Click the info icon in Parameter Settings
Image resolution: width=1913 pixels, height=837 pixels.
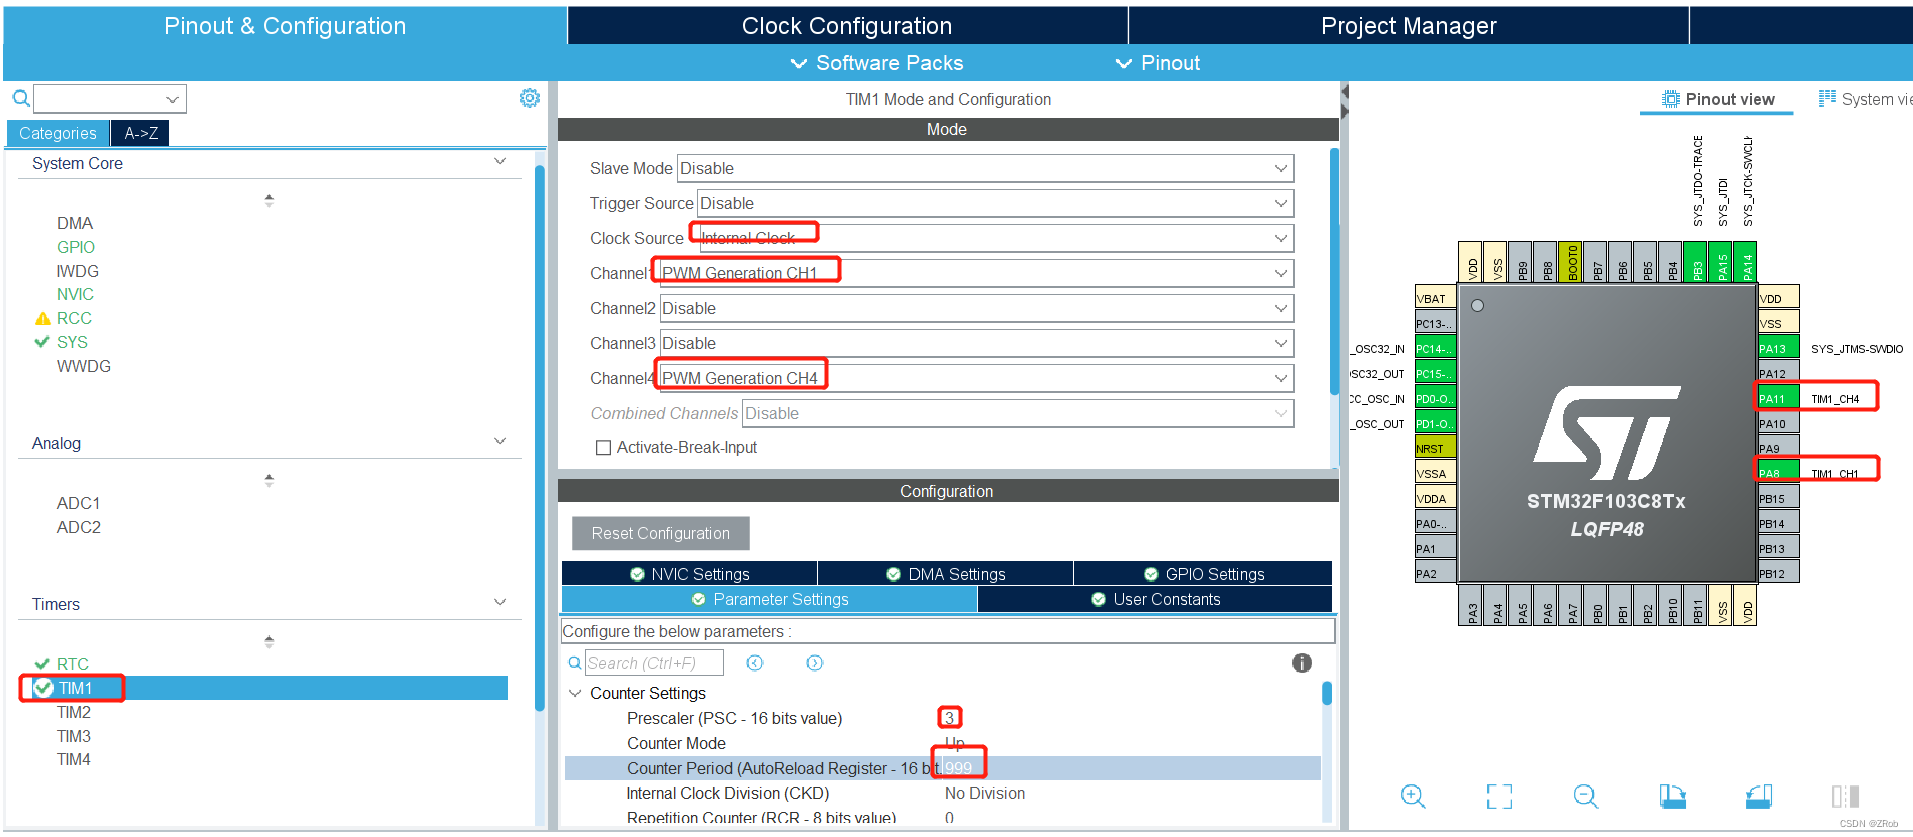click(1301, 663)
